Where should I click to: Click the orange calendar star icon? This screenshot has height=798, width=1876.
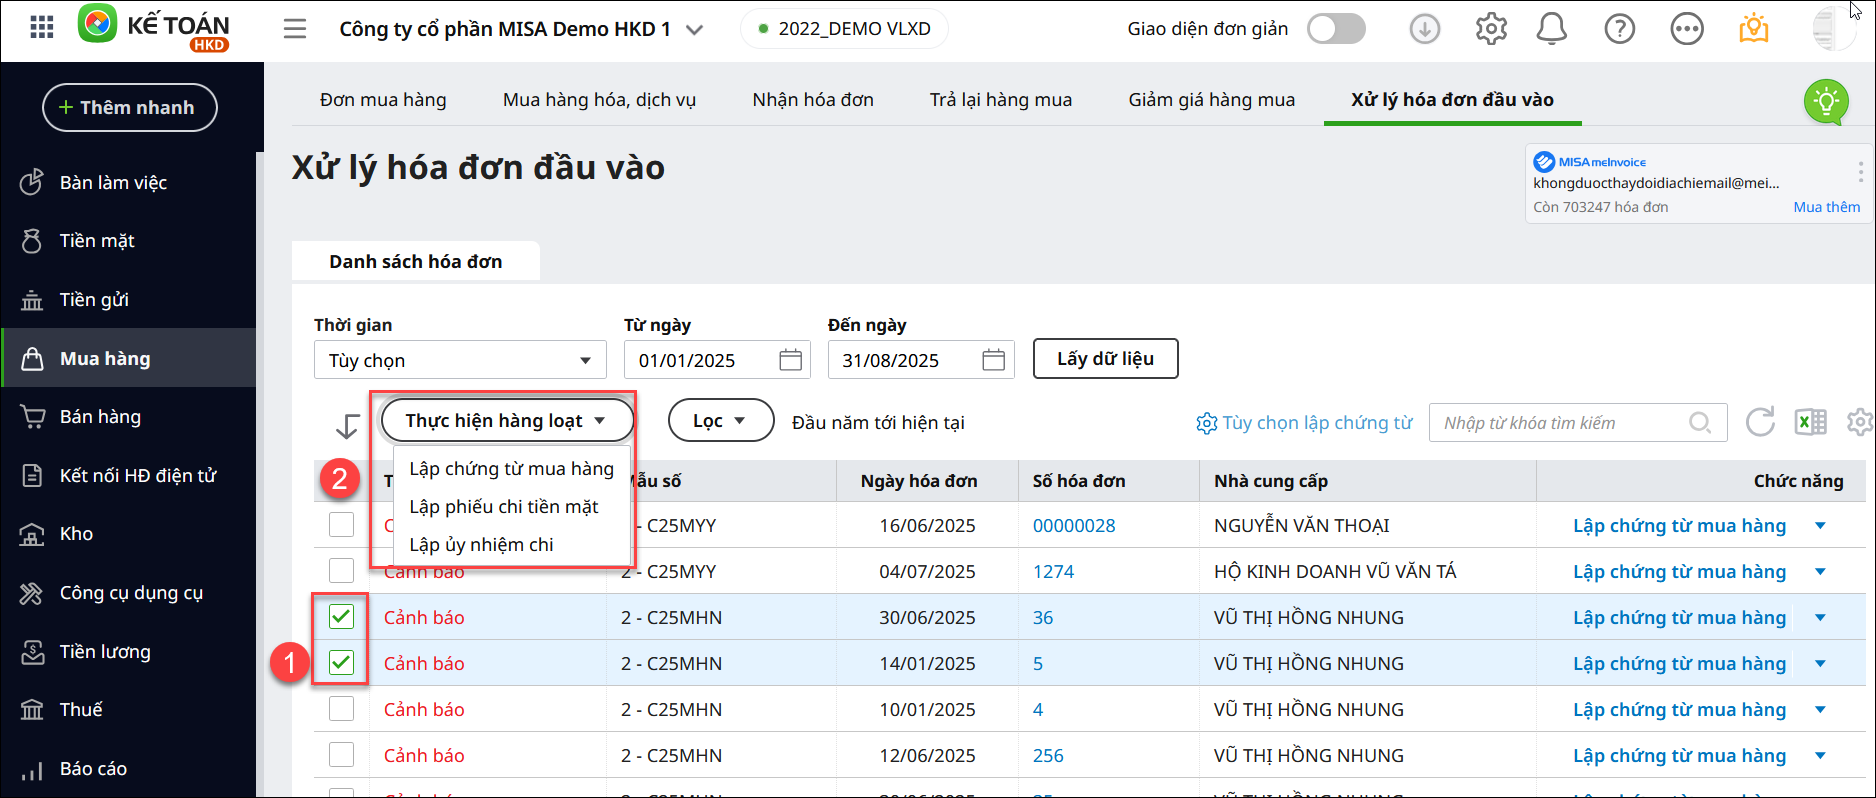point(1754,29)
